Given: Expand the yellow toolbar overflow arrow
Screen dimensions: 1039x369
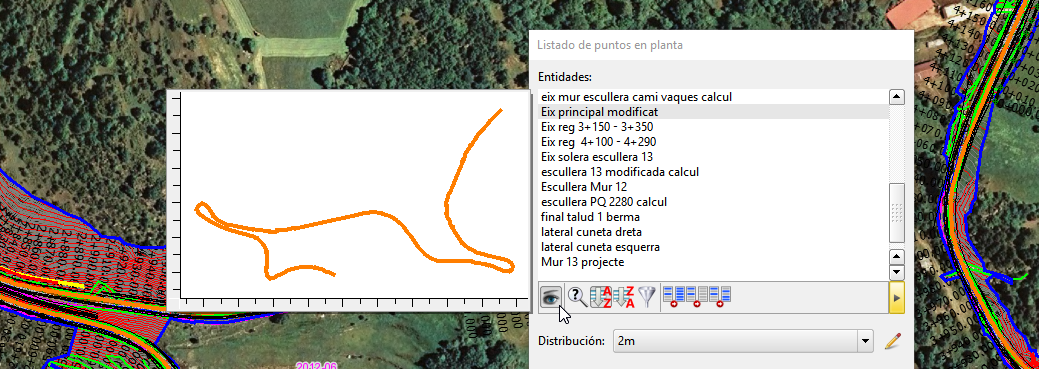Looking at the screenshot, I should (896, 297).
